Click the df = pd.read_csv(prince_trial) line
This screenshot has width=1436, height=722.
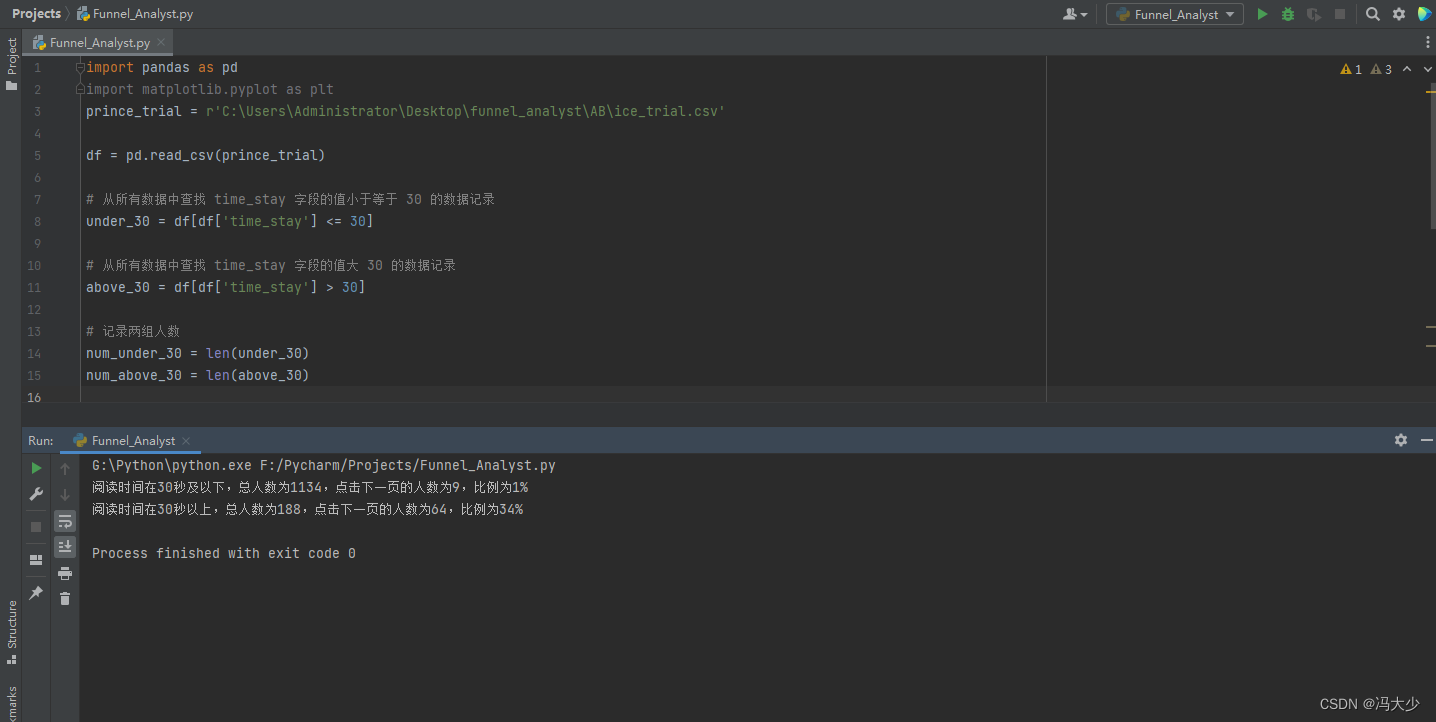206,156
